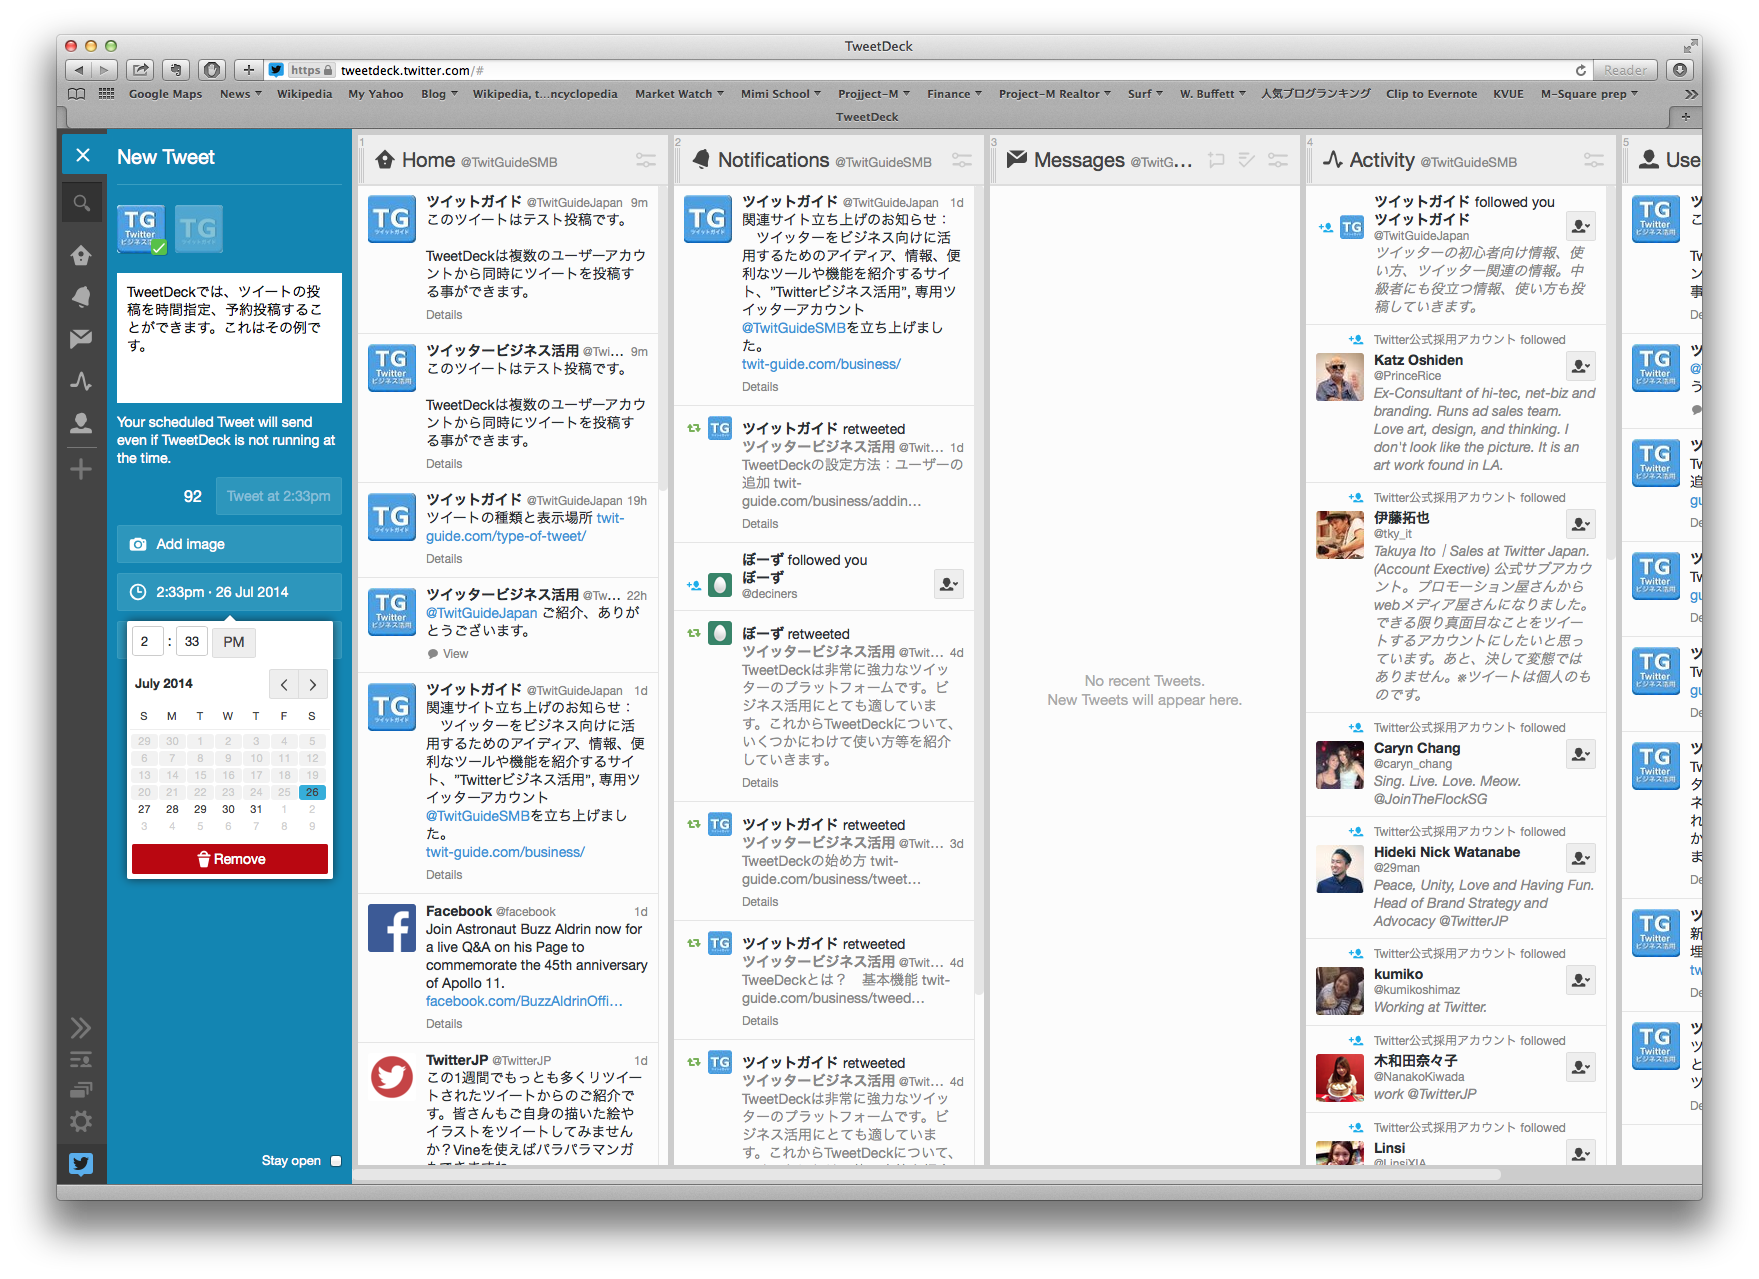
Task: Open Wikipedia bookmark
Action: (304, 94)
